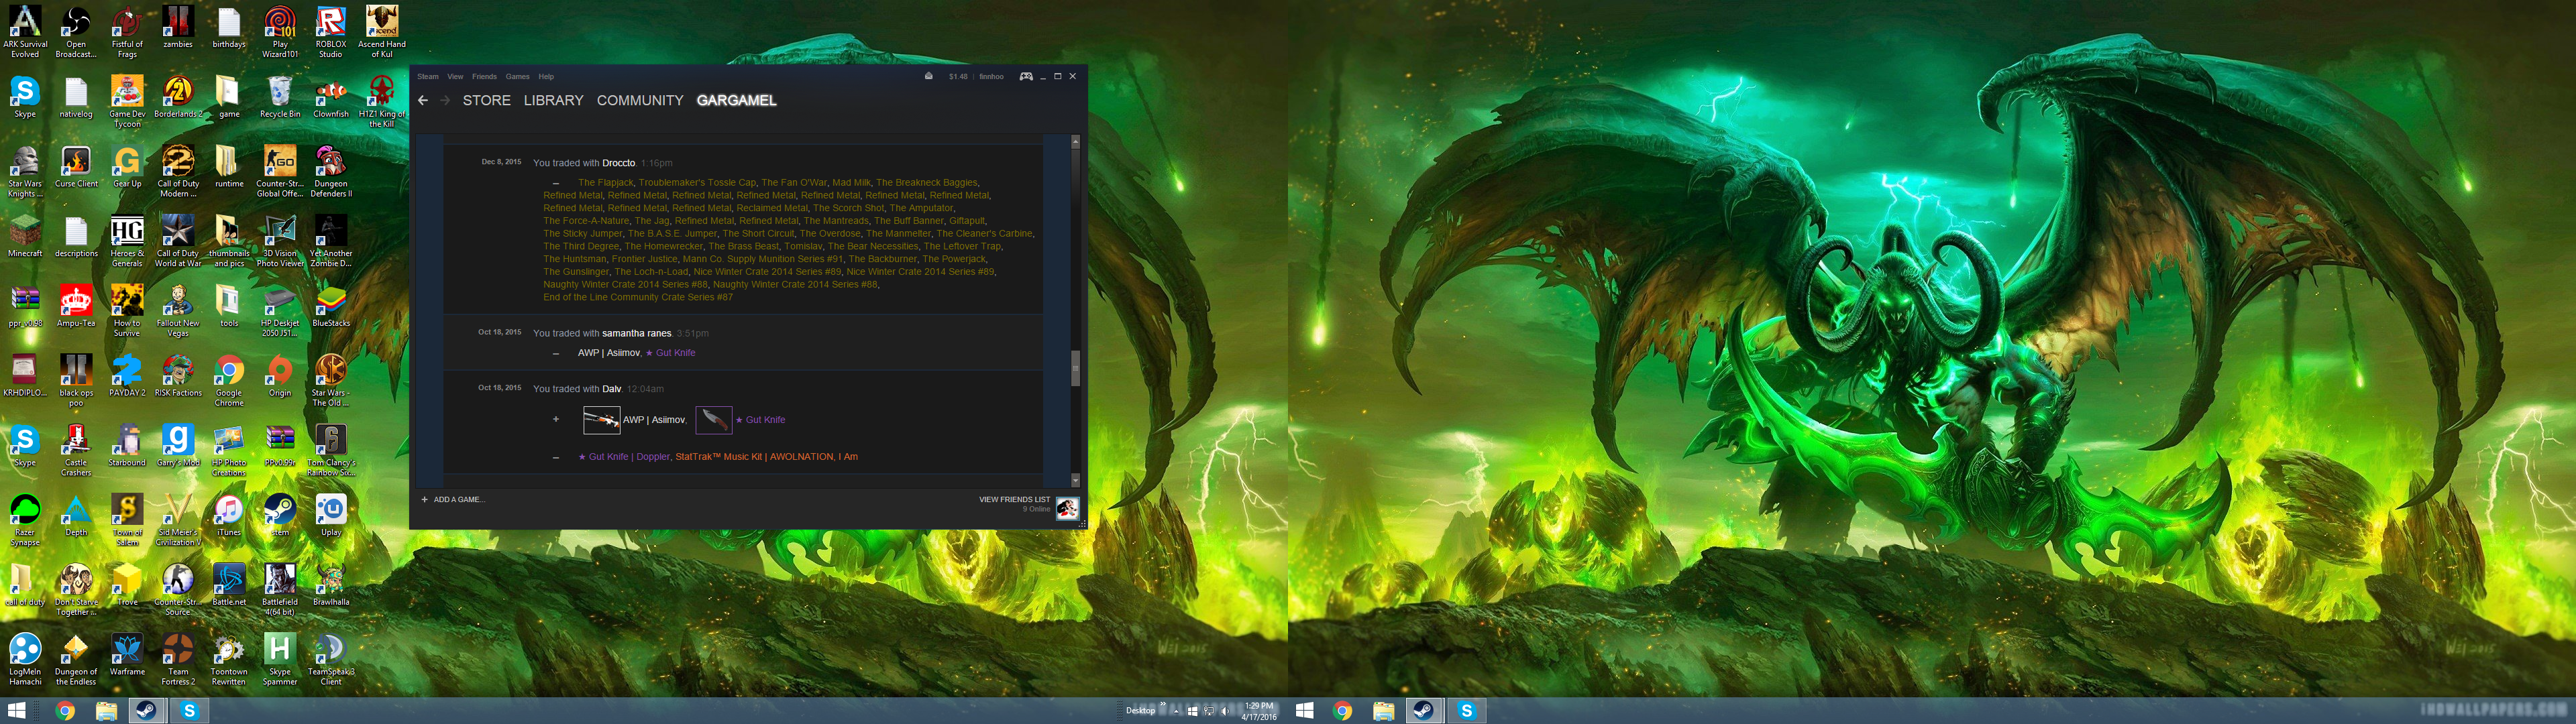The height and width of the screenshot is (724, 2576).
Task: Click the Steam icon in left taskbar
Action: click(x=146, y=710)
